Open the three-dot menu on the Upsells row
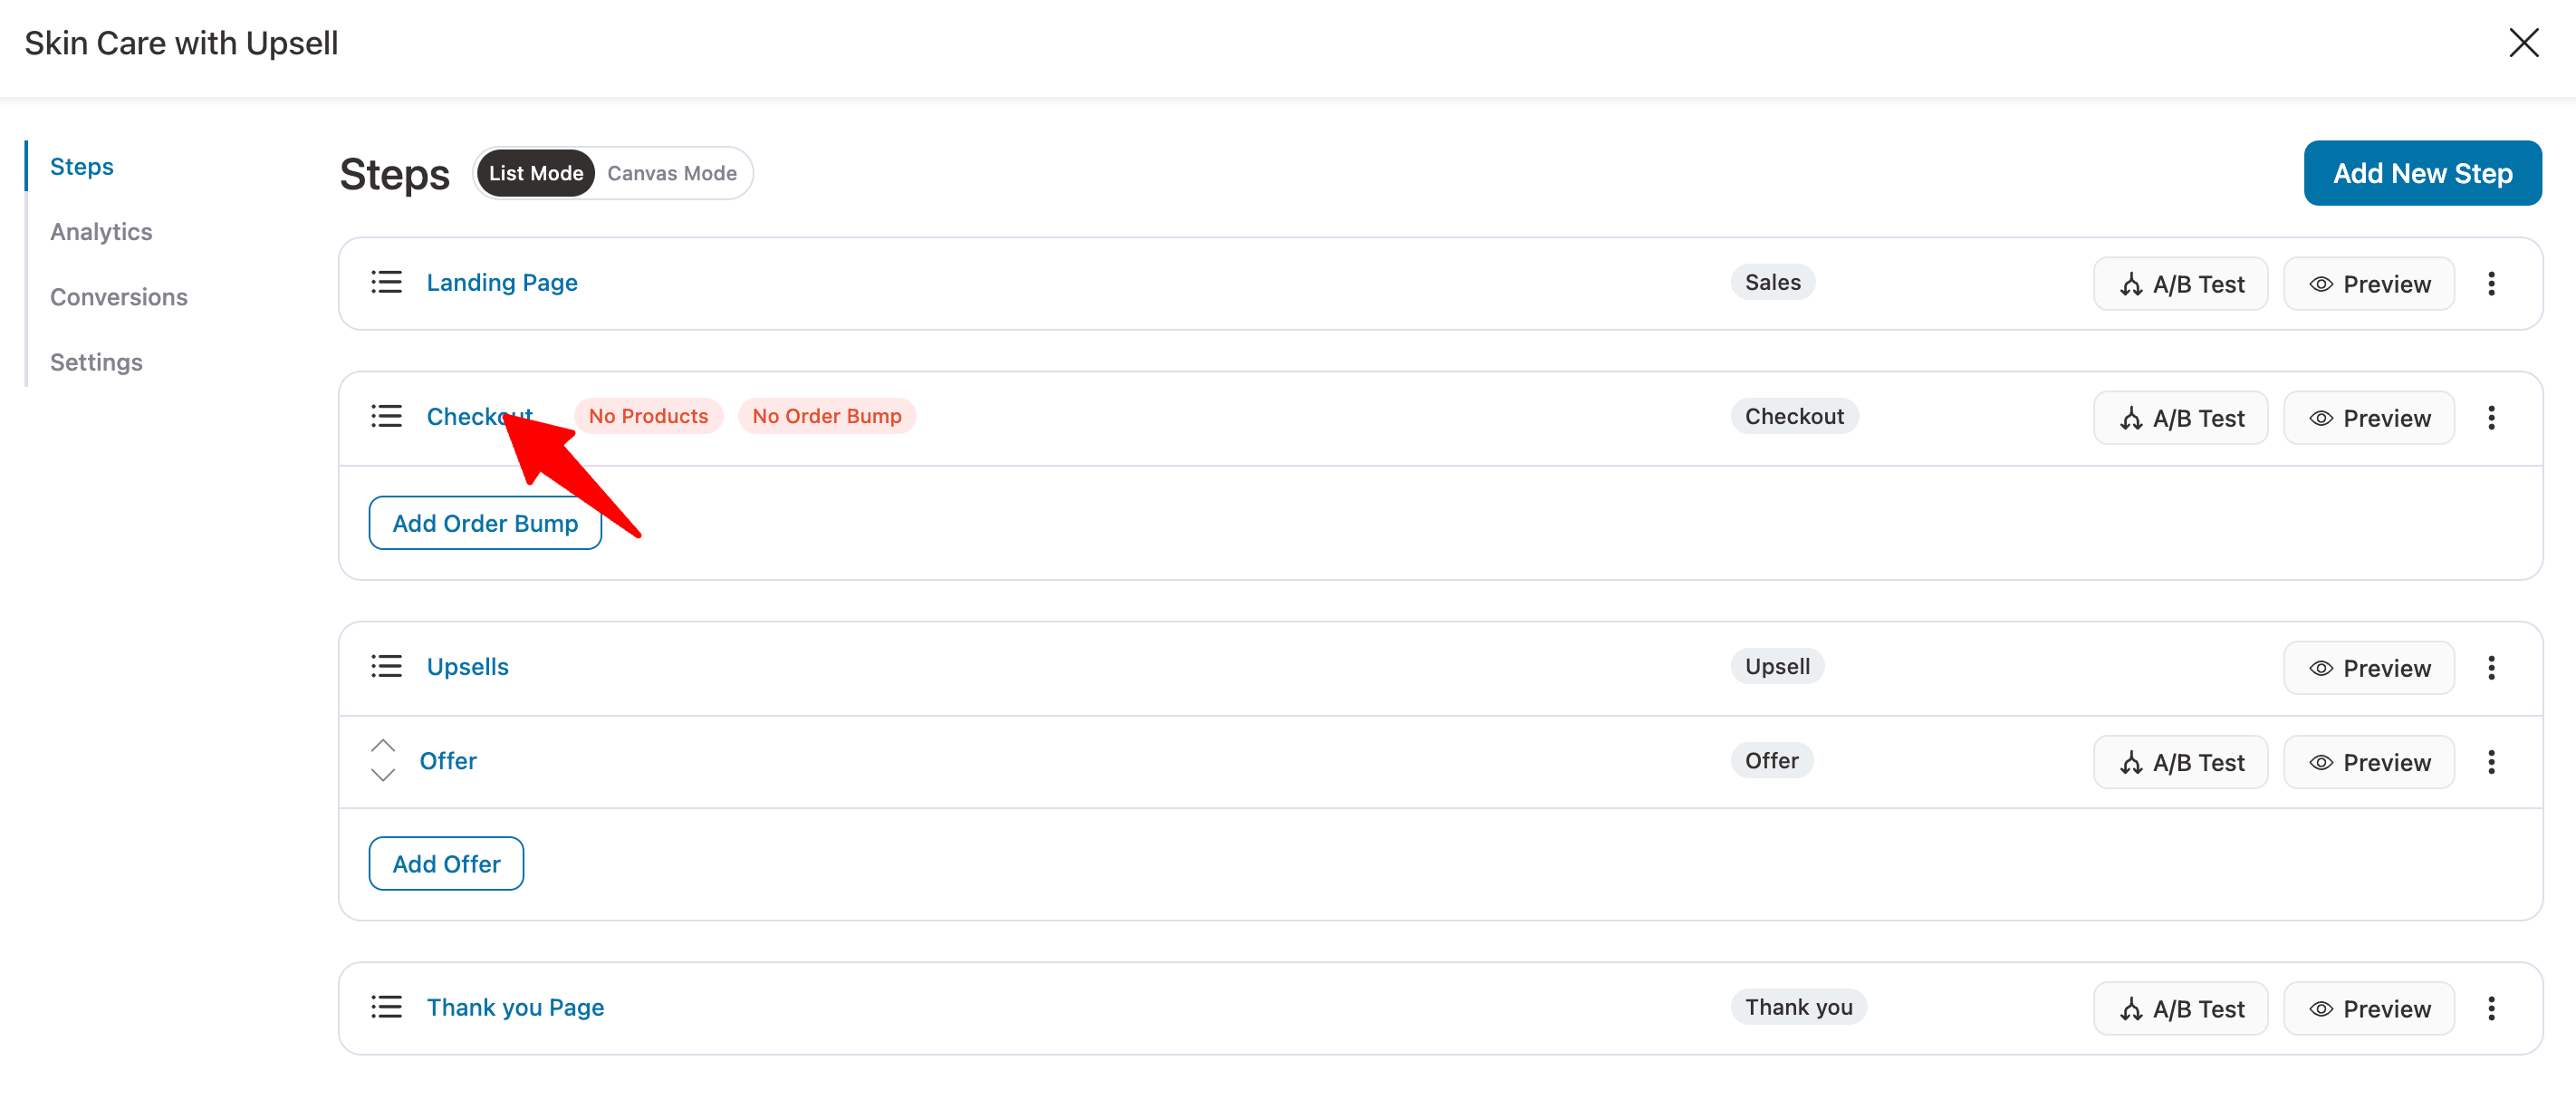 pos(2491,667)
